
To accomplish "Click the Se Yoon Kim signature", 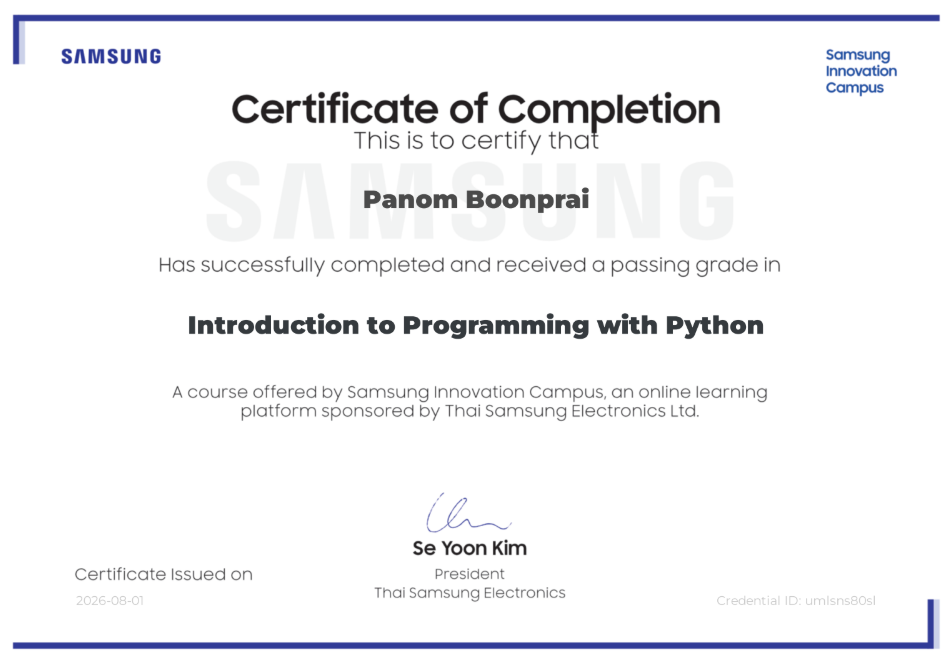I will click(467, 512).
